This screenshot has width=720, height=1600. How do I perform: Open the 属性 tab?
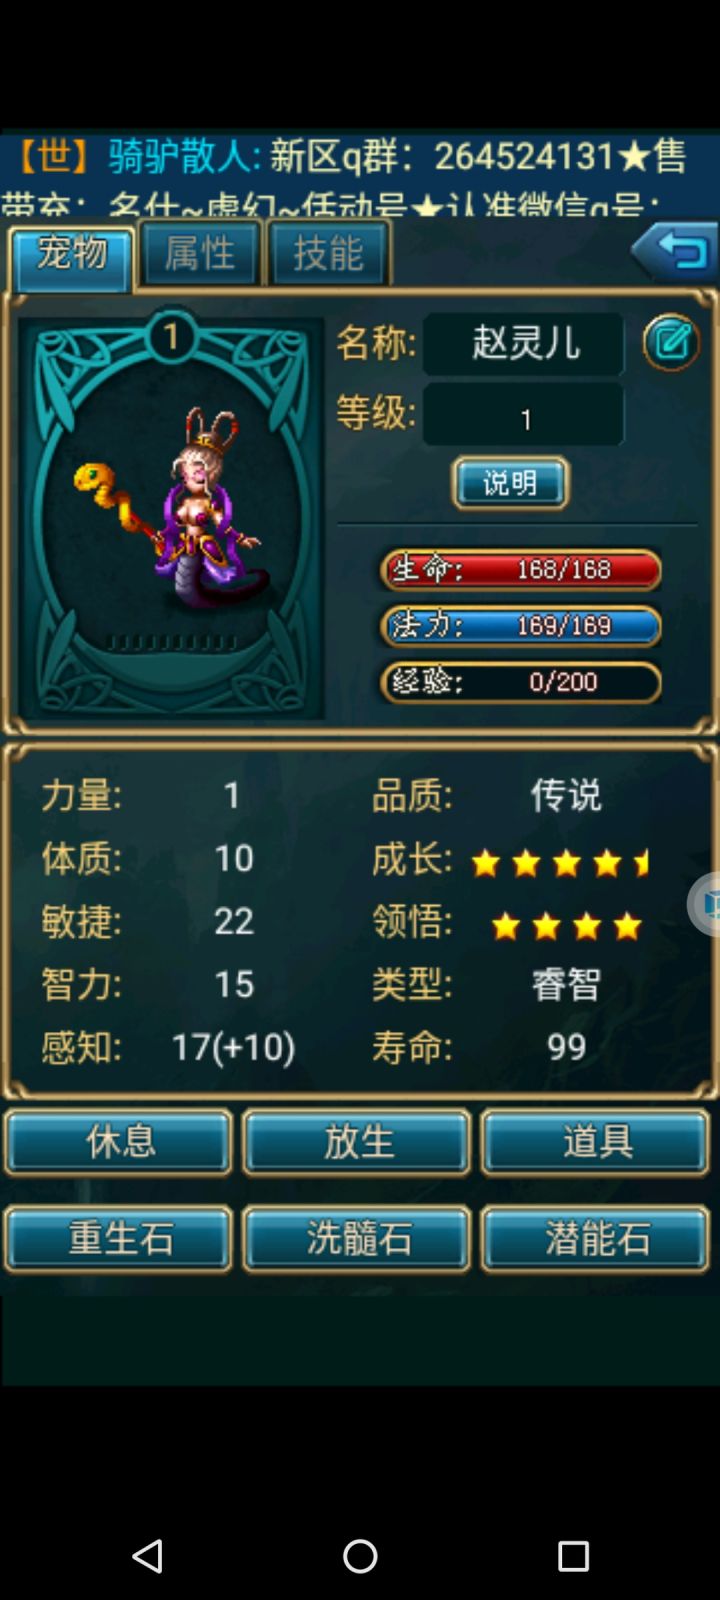[x=199, y=254]
